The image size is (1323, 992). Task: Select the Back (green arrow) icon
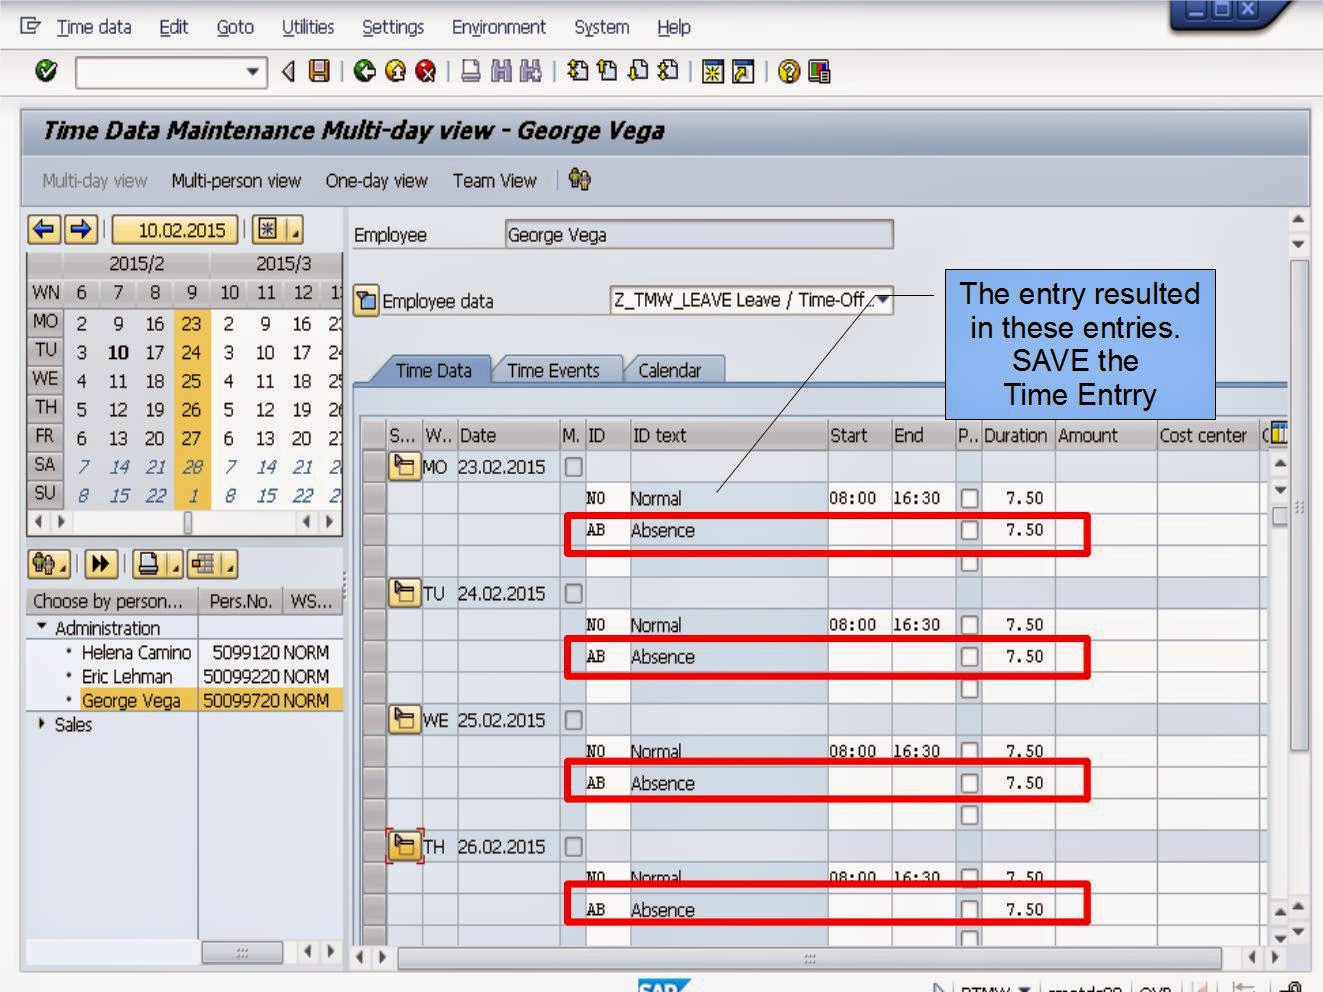[x=363, y=70]
